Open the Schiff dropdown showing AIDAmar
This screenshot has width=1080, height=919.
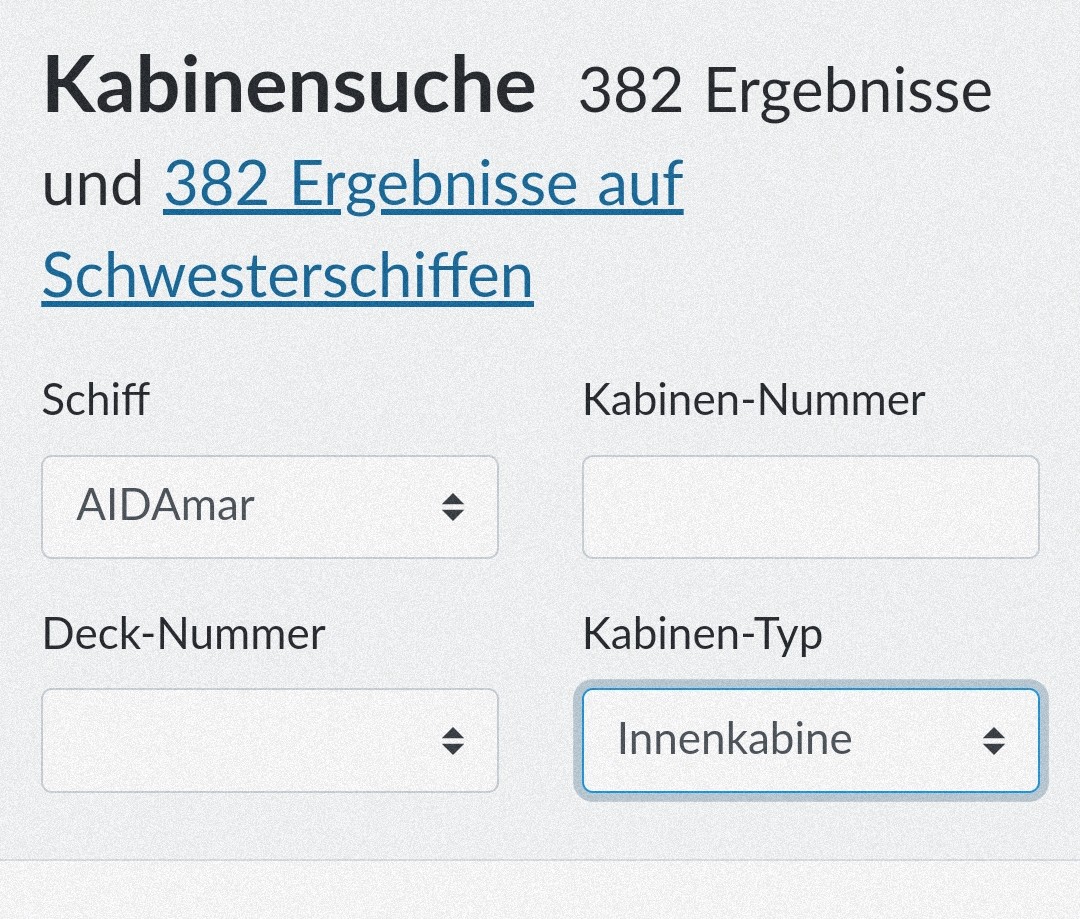[269, 506]
